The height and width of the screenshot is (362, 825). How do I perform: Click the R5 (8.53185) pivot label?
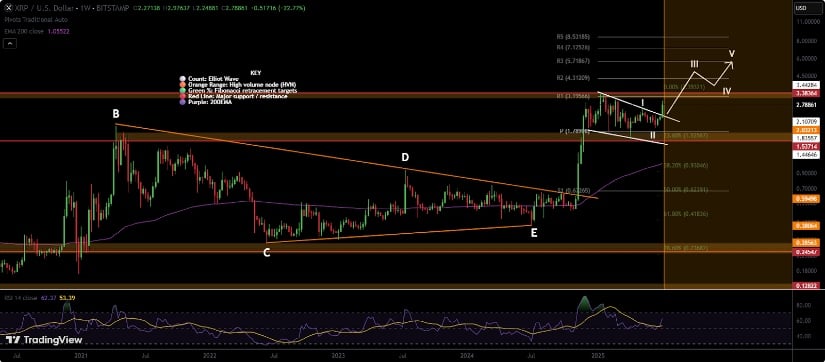[x=573, y=37]
